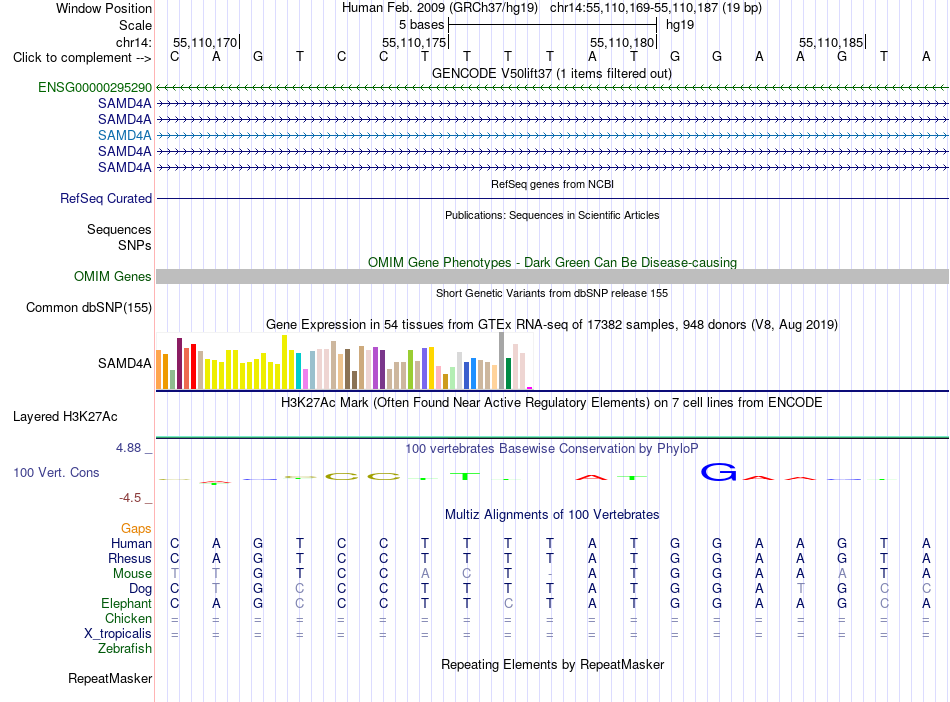Click 'Repeating Elements by RepeatMasker' title

coord(552,664)
